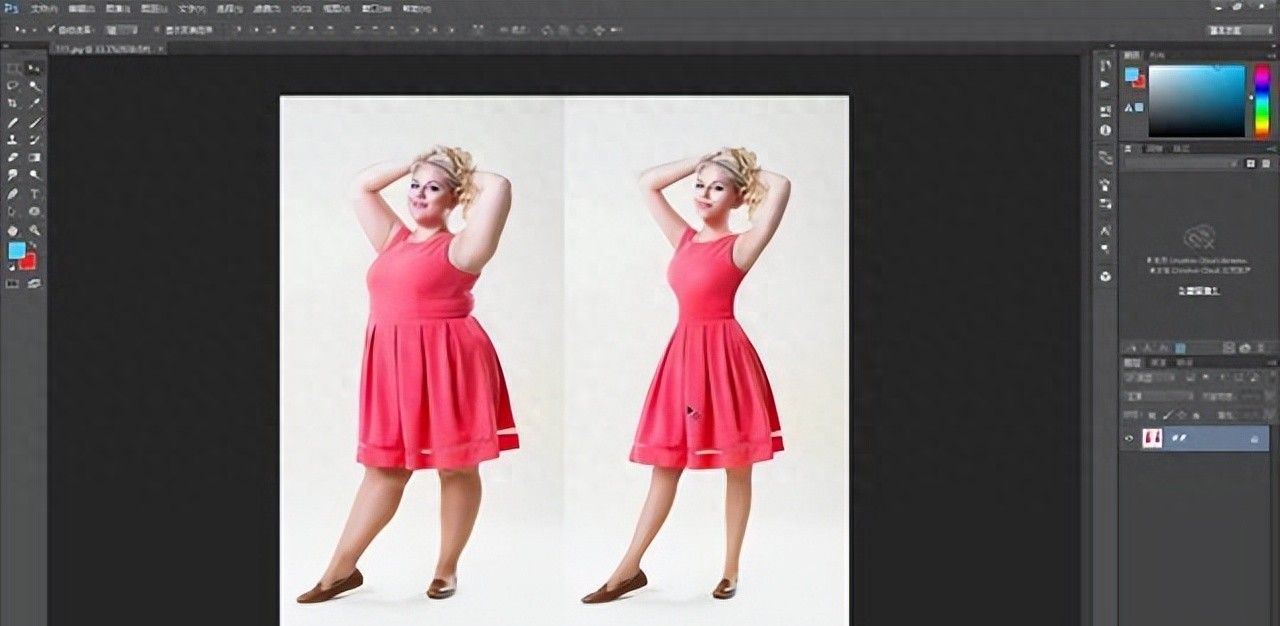Select the Lasso tool
The height and width of the screenshot is (626, 1280).
[12, 86]
